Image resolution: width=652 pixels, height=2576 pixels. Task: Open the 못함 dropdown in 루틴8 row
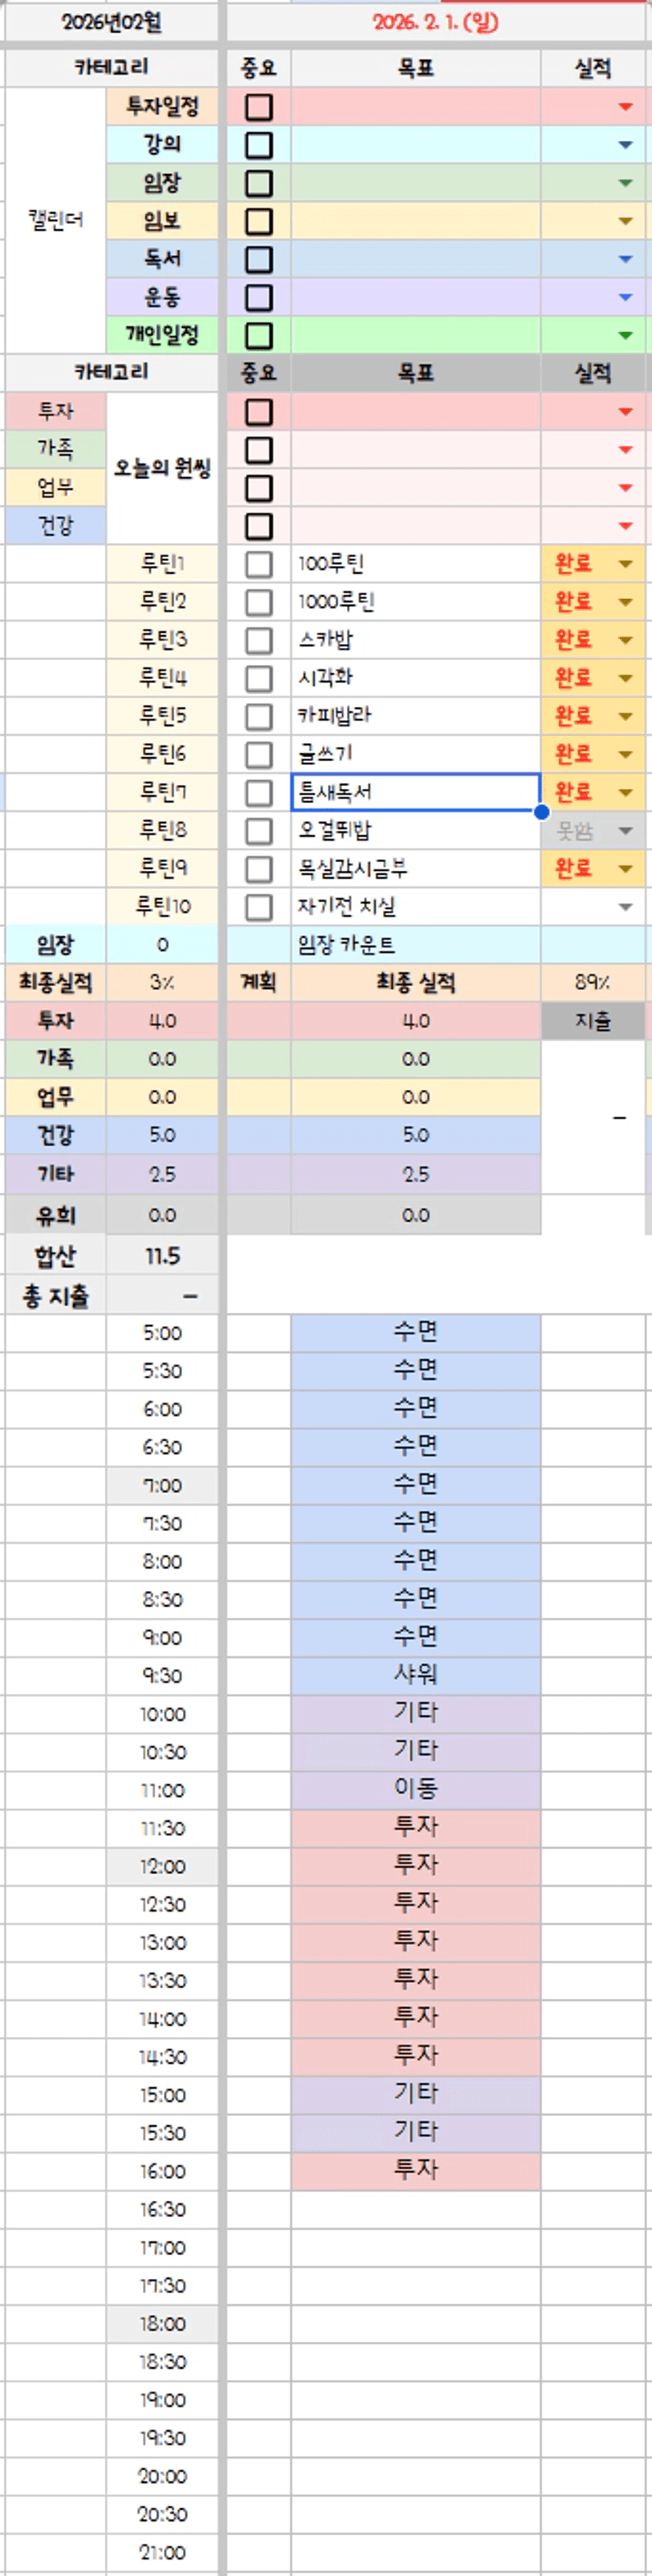[x=625, y=830]
